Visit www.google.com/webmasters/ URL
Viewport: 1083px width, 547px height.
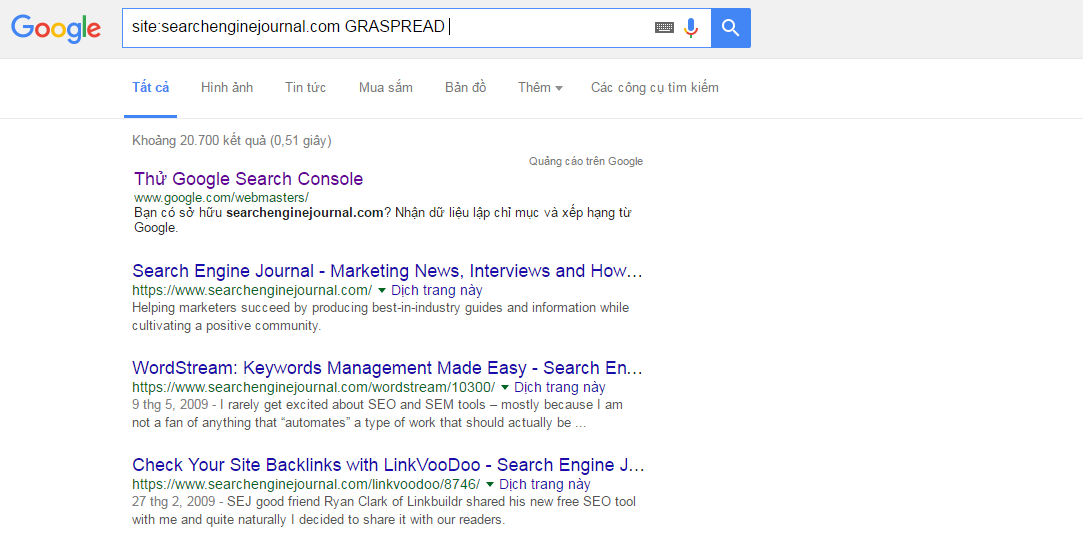coord(221,198)
